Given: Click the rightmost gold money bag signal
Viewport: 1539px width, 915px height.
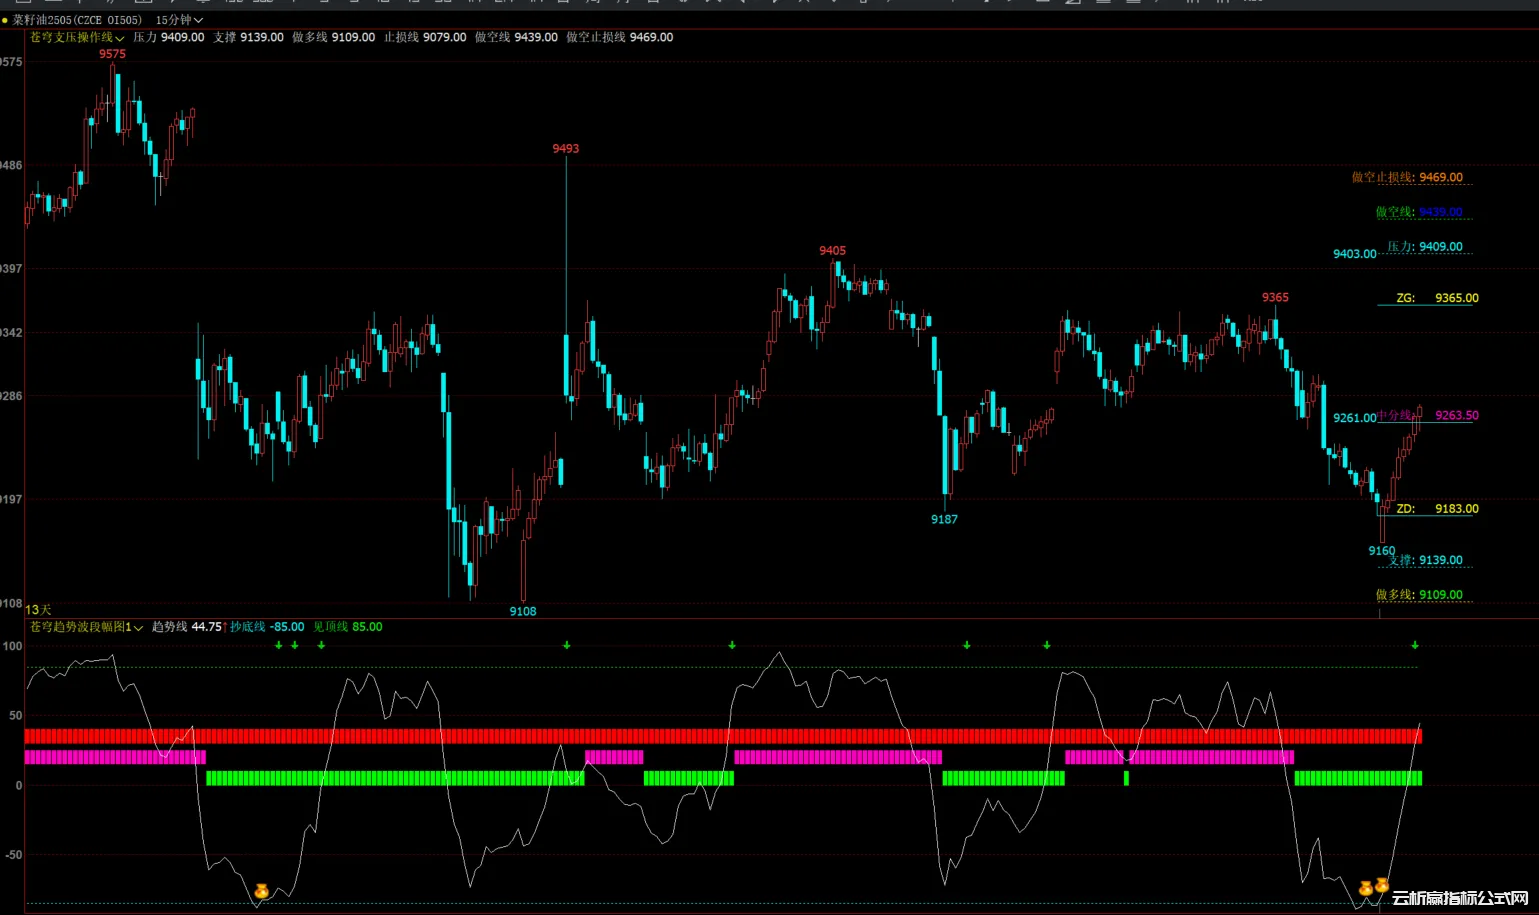Looking at the screenshot, I should point(1381,885).
